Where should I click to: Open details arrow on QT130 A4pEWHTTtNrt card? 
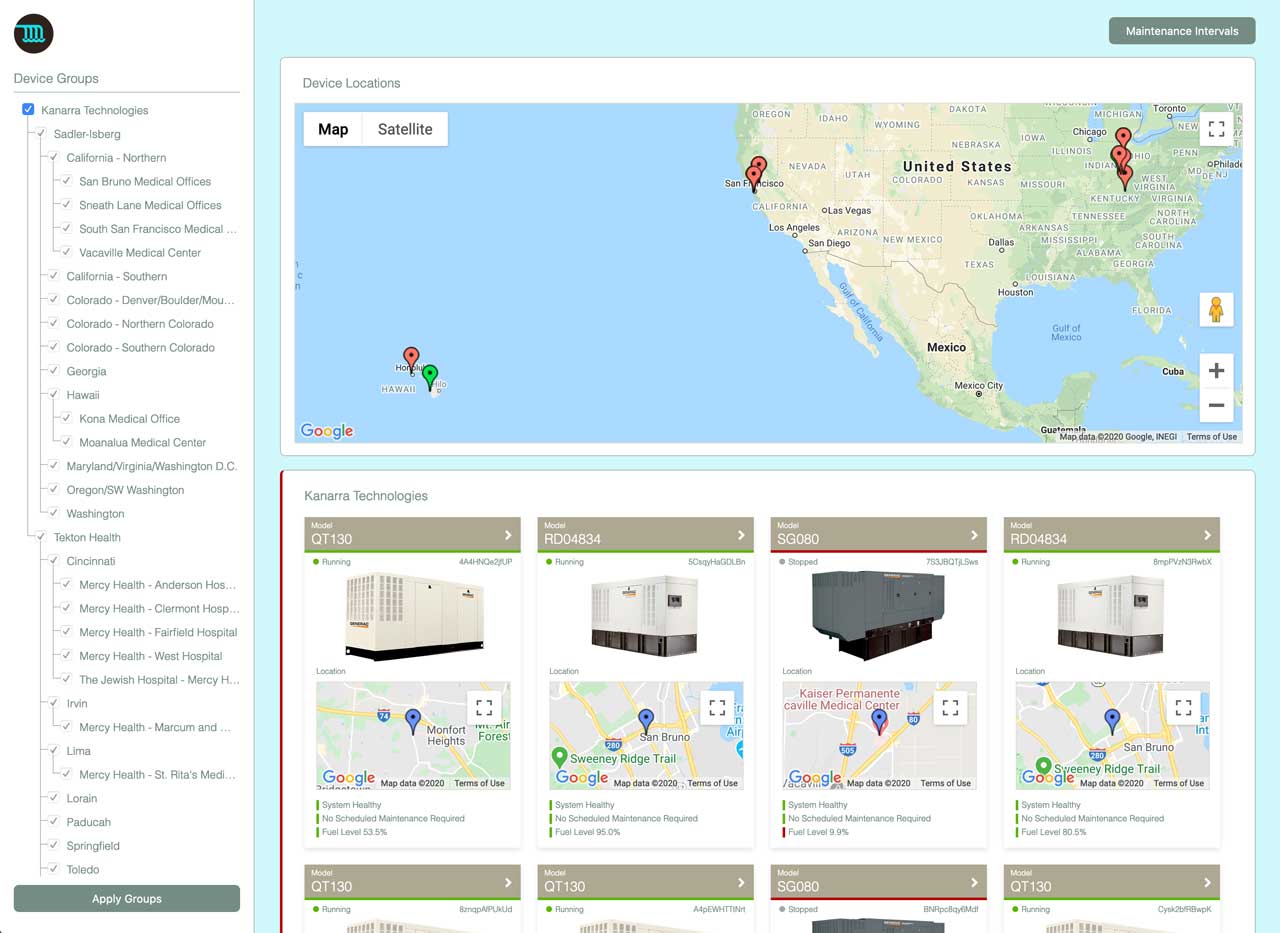point(741,882)
